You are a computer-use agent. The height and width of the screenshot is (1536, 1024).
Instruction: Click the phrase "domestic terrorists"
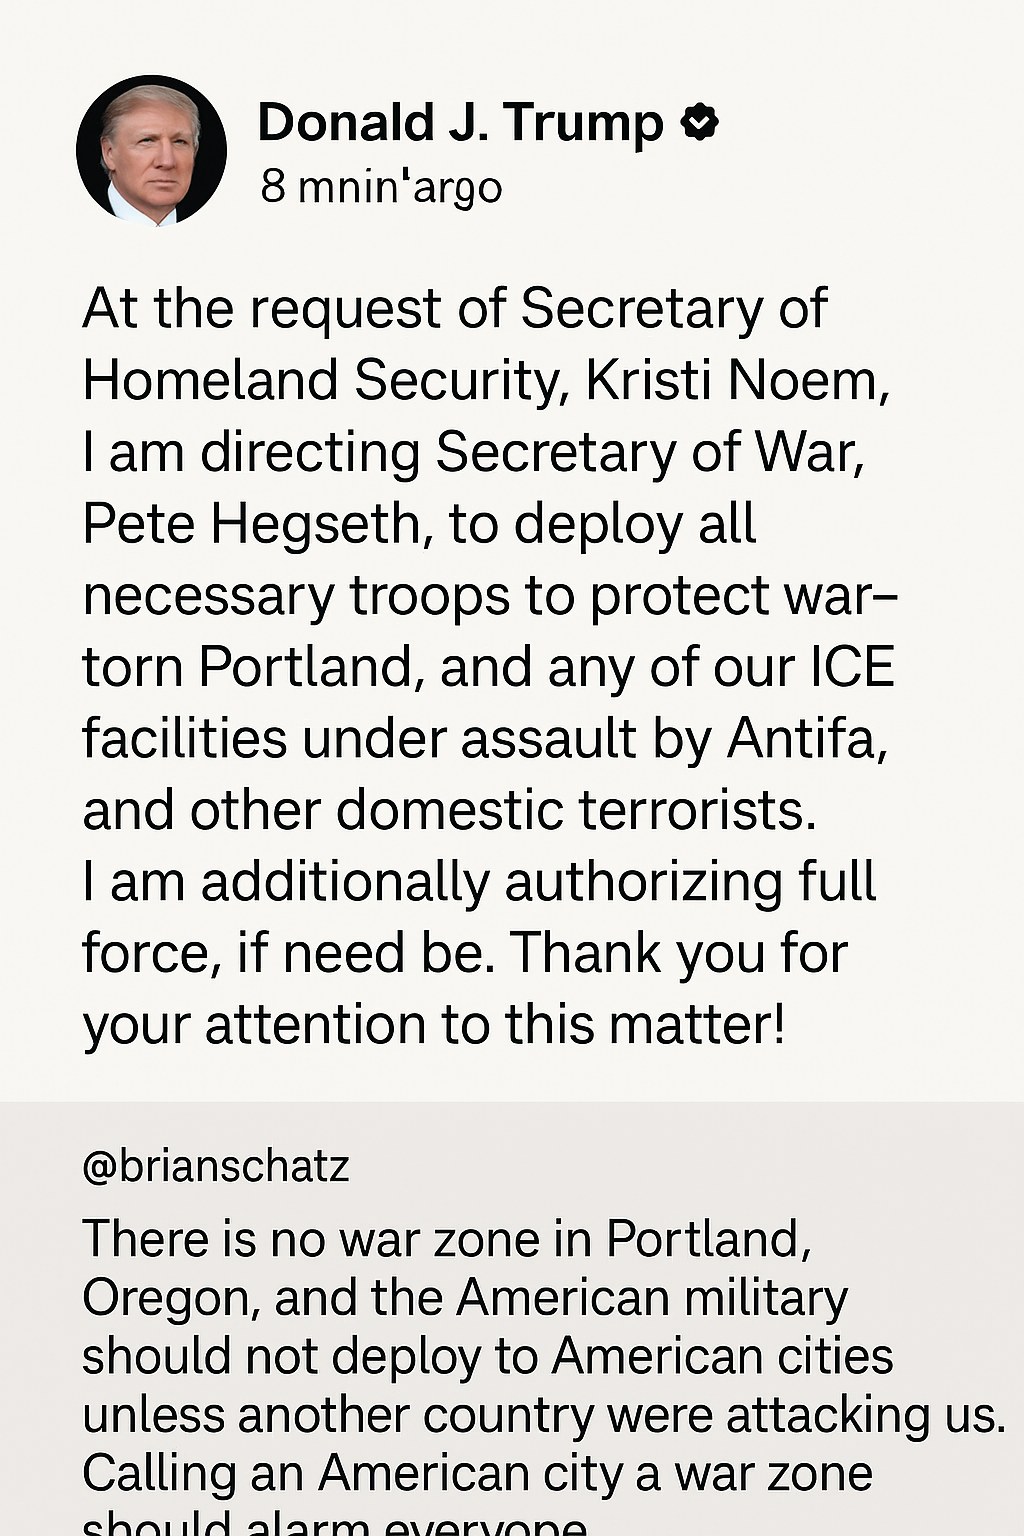(x=575, y=810)
